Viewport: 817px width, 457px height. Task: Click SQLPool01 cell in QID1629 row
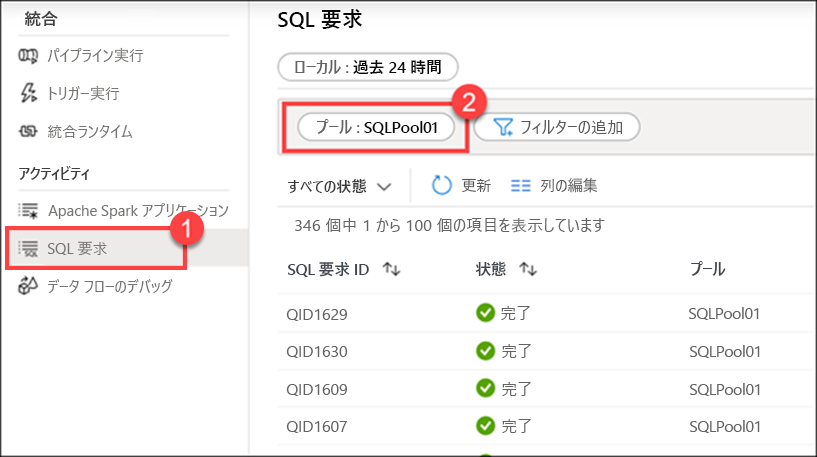coord(724,314)
